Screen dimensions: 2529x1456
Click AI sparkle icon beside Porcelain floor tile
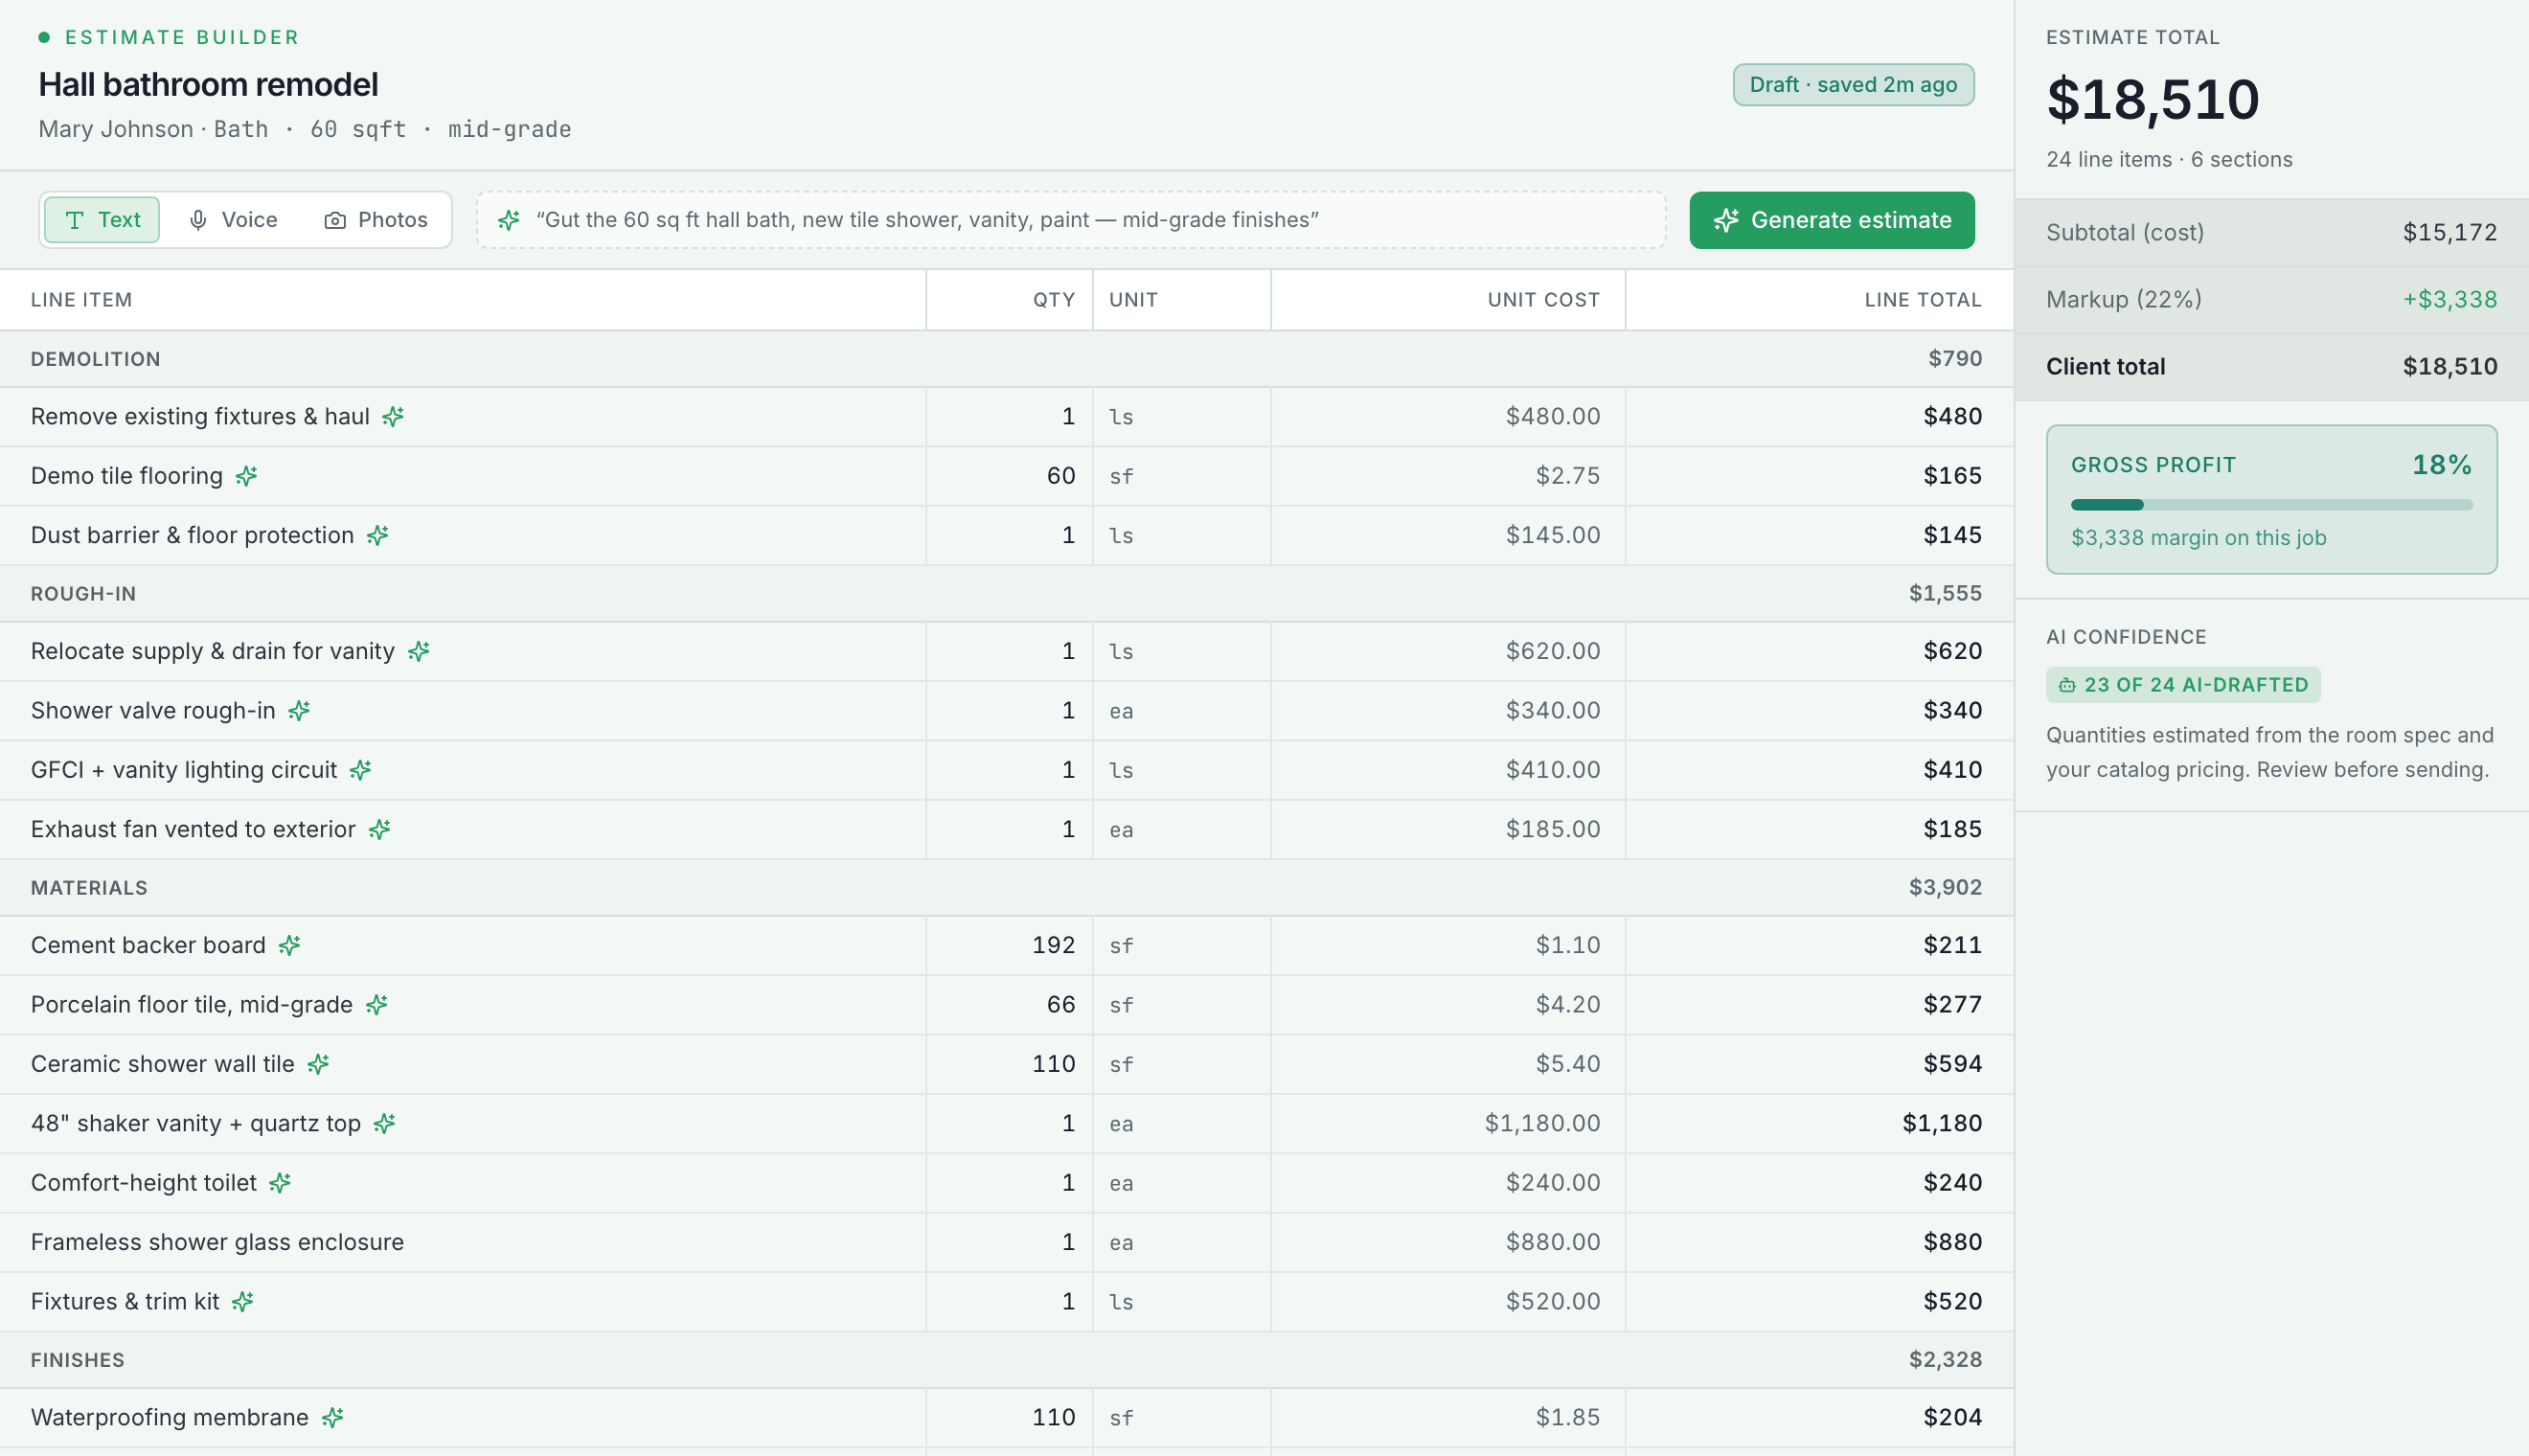click(x=376, y=1004)
